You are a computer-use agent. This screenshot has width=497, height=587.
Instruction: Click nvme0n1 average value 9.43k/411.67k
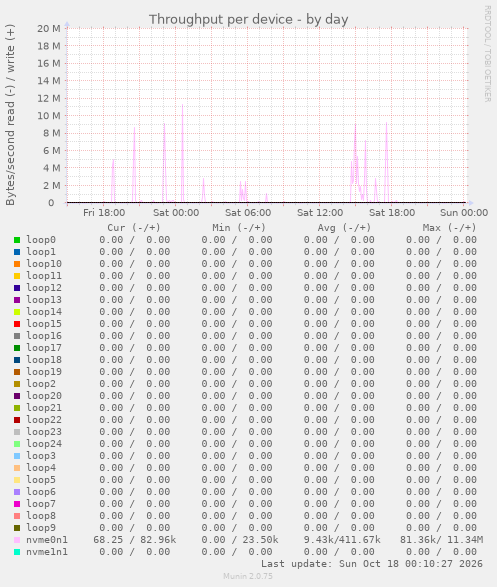(342, 540)
